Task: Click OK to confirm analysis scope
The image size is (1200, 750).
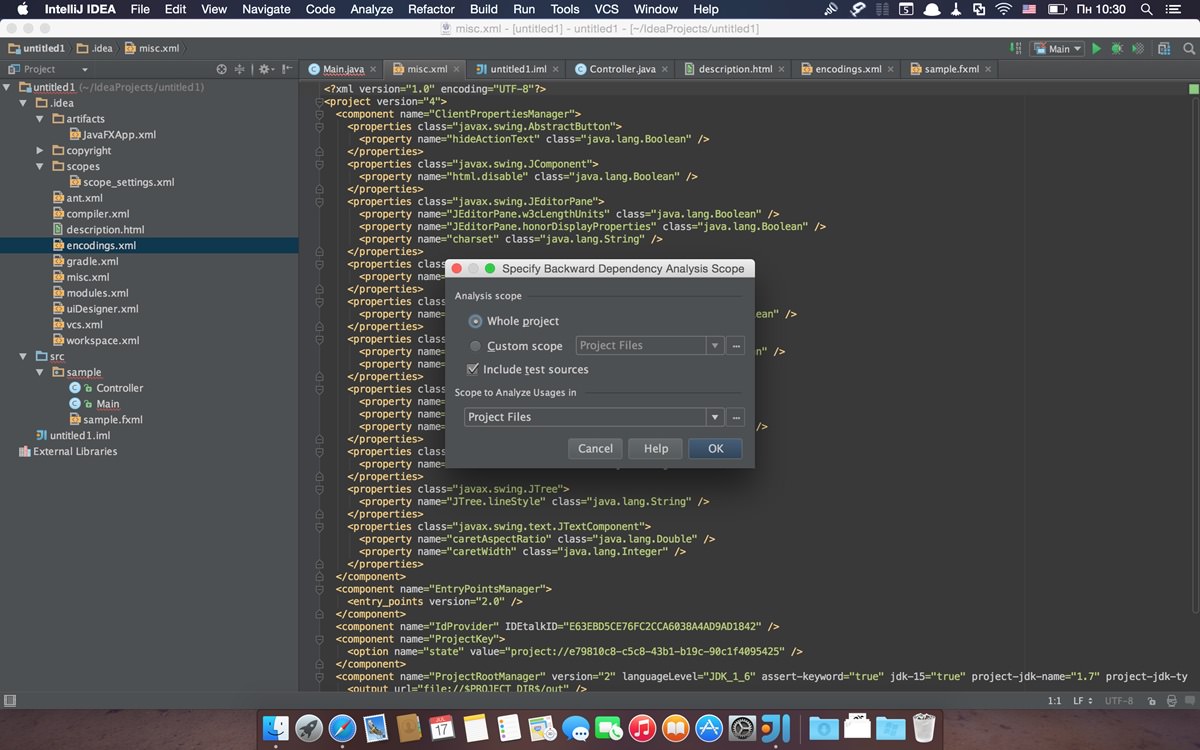Action: 714,448
